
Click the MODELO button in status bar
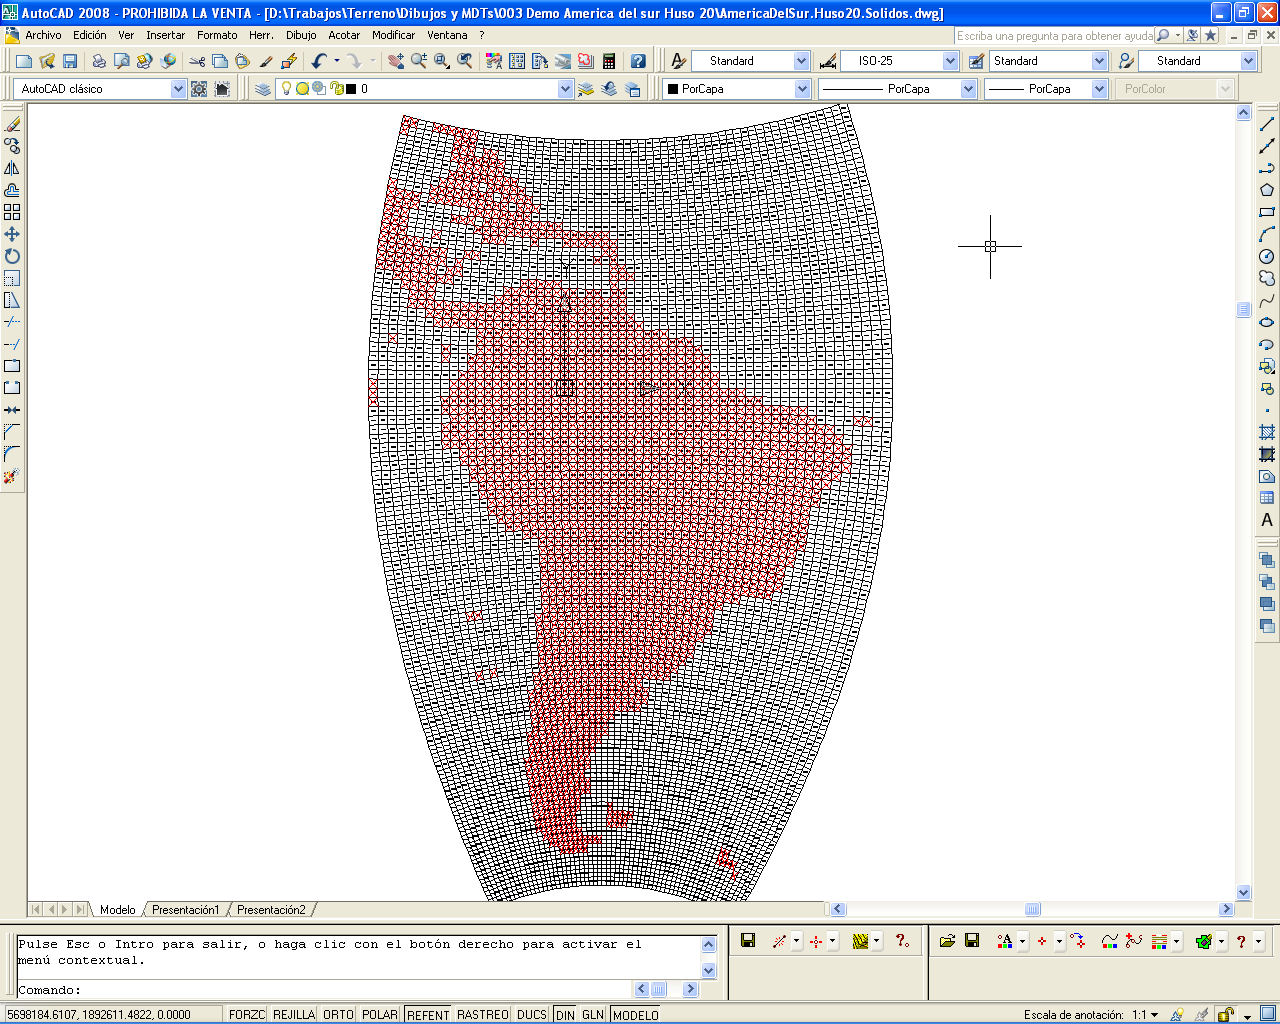[x=636, y=1014]
